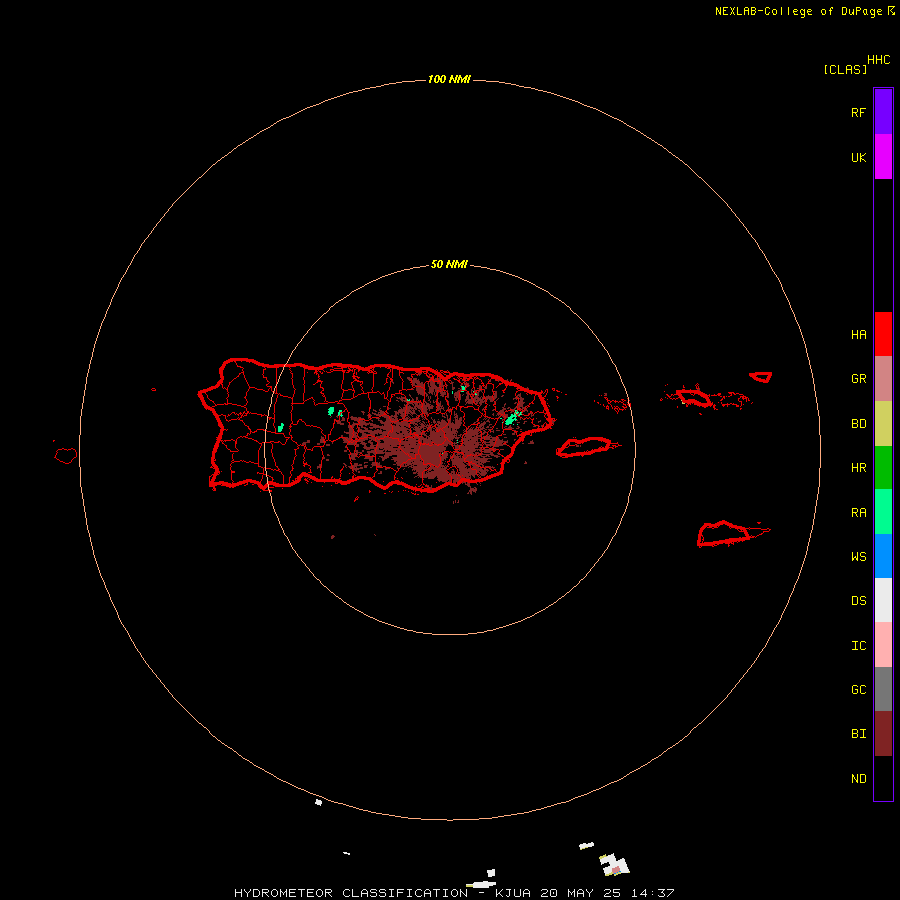Screen dimensions: 900x900
Task: Click the DS white legend swatch
Action: (883, 600)
